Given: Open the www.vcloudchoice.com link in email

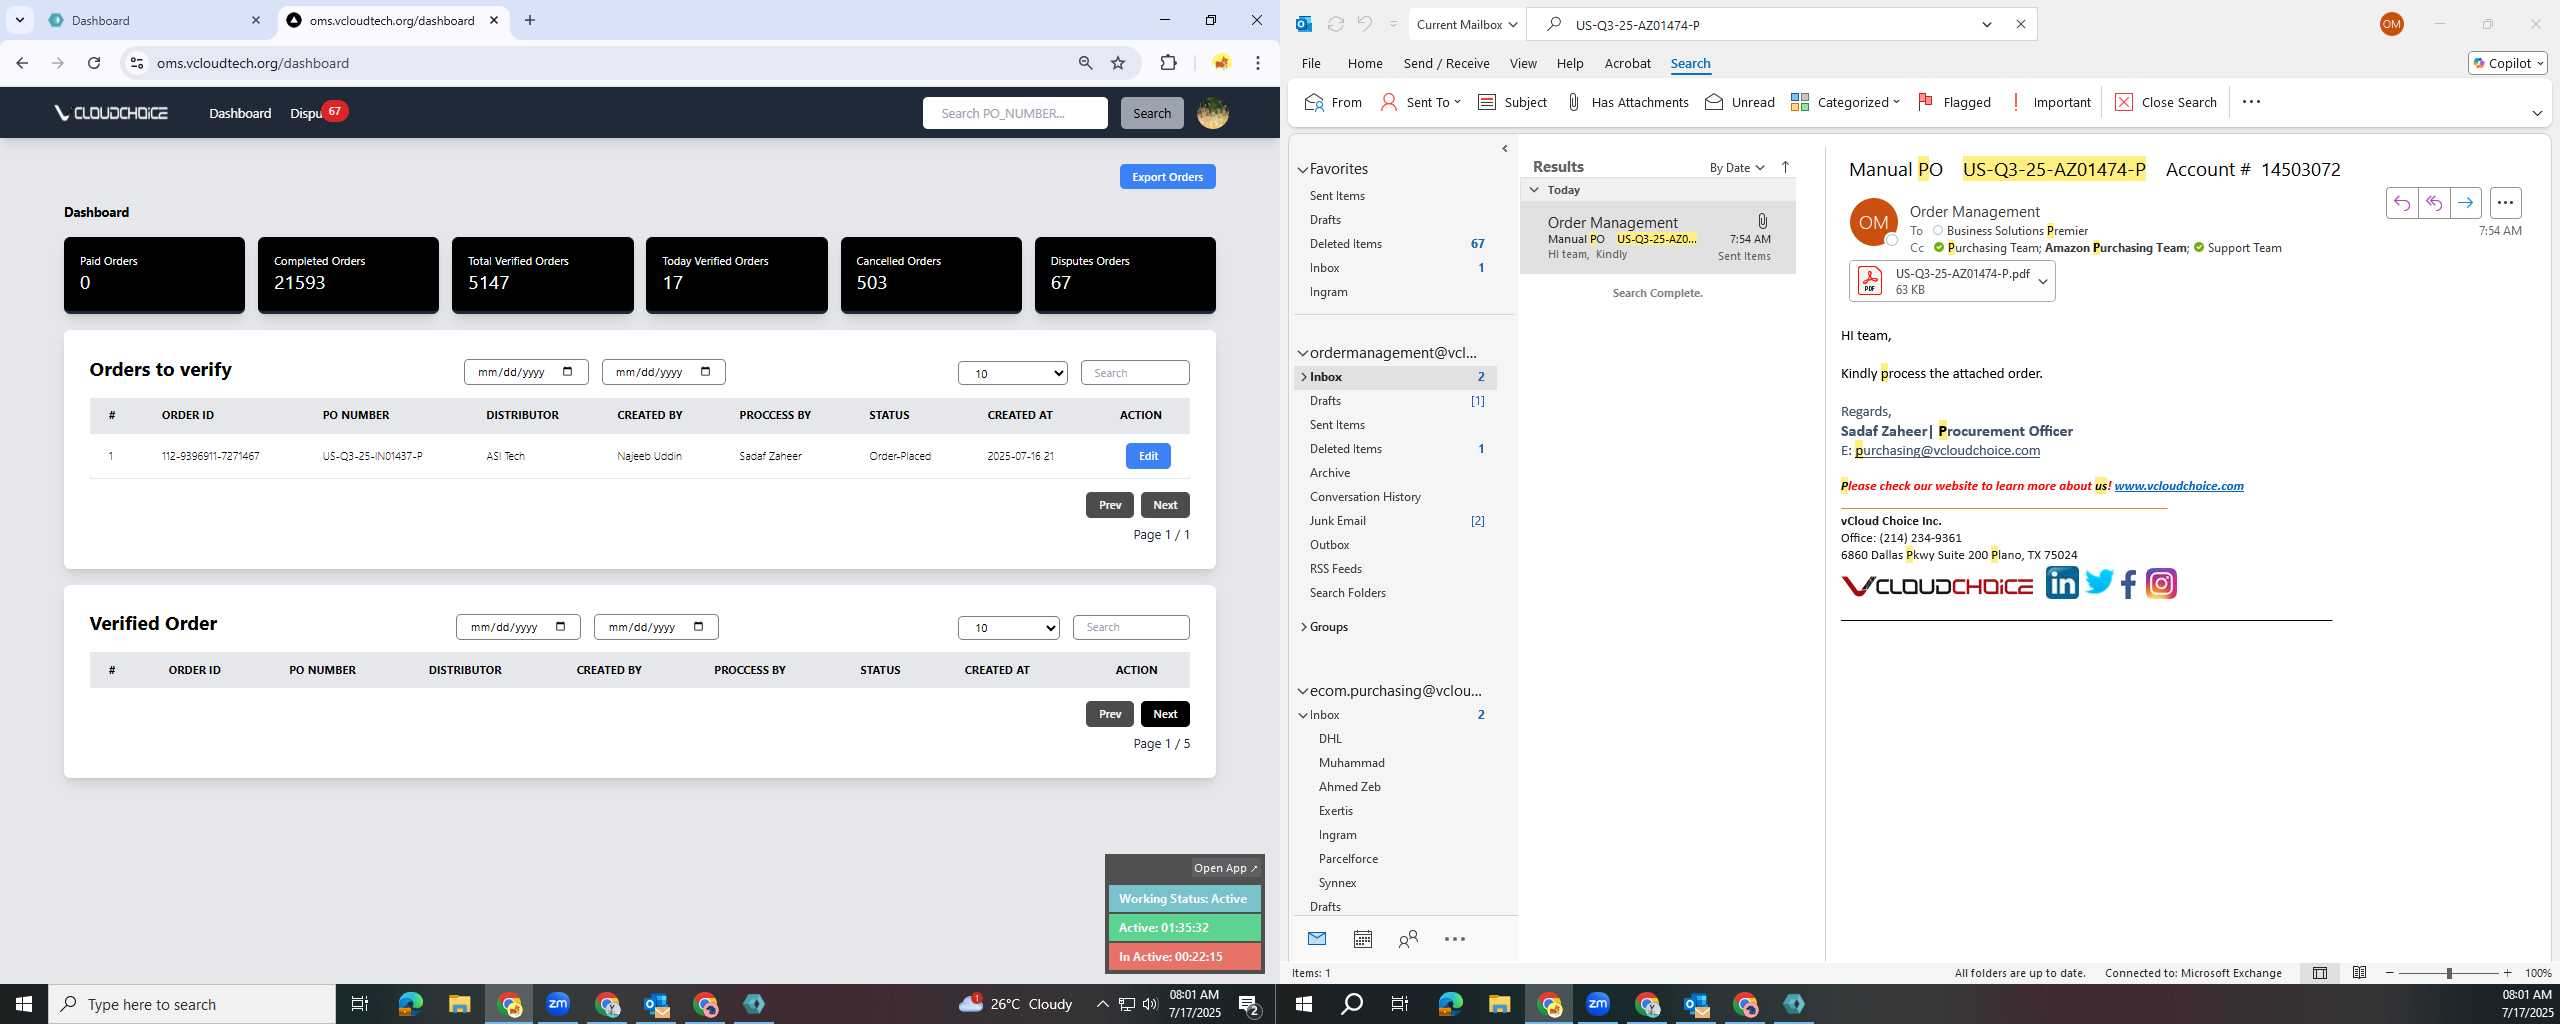Looking at the screenshot, I should (x=2178, y=486).
